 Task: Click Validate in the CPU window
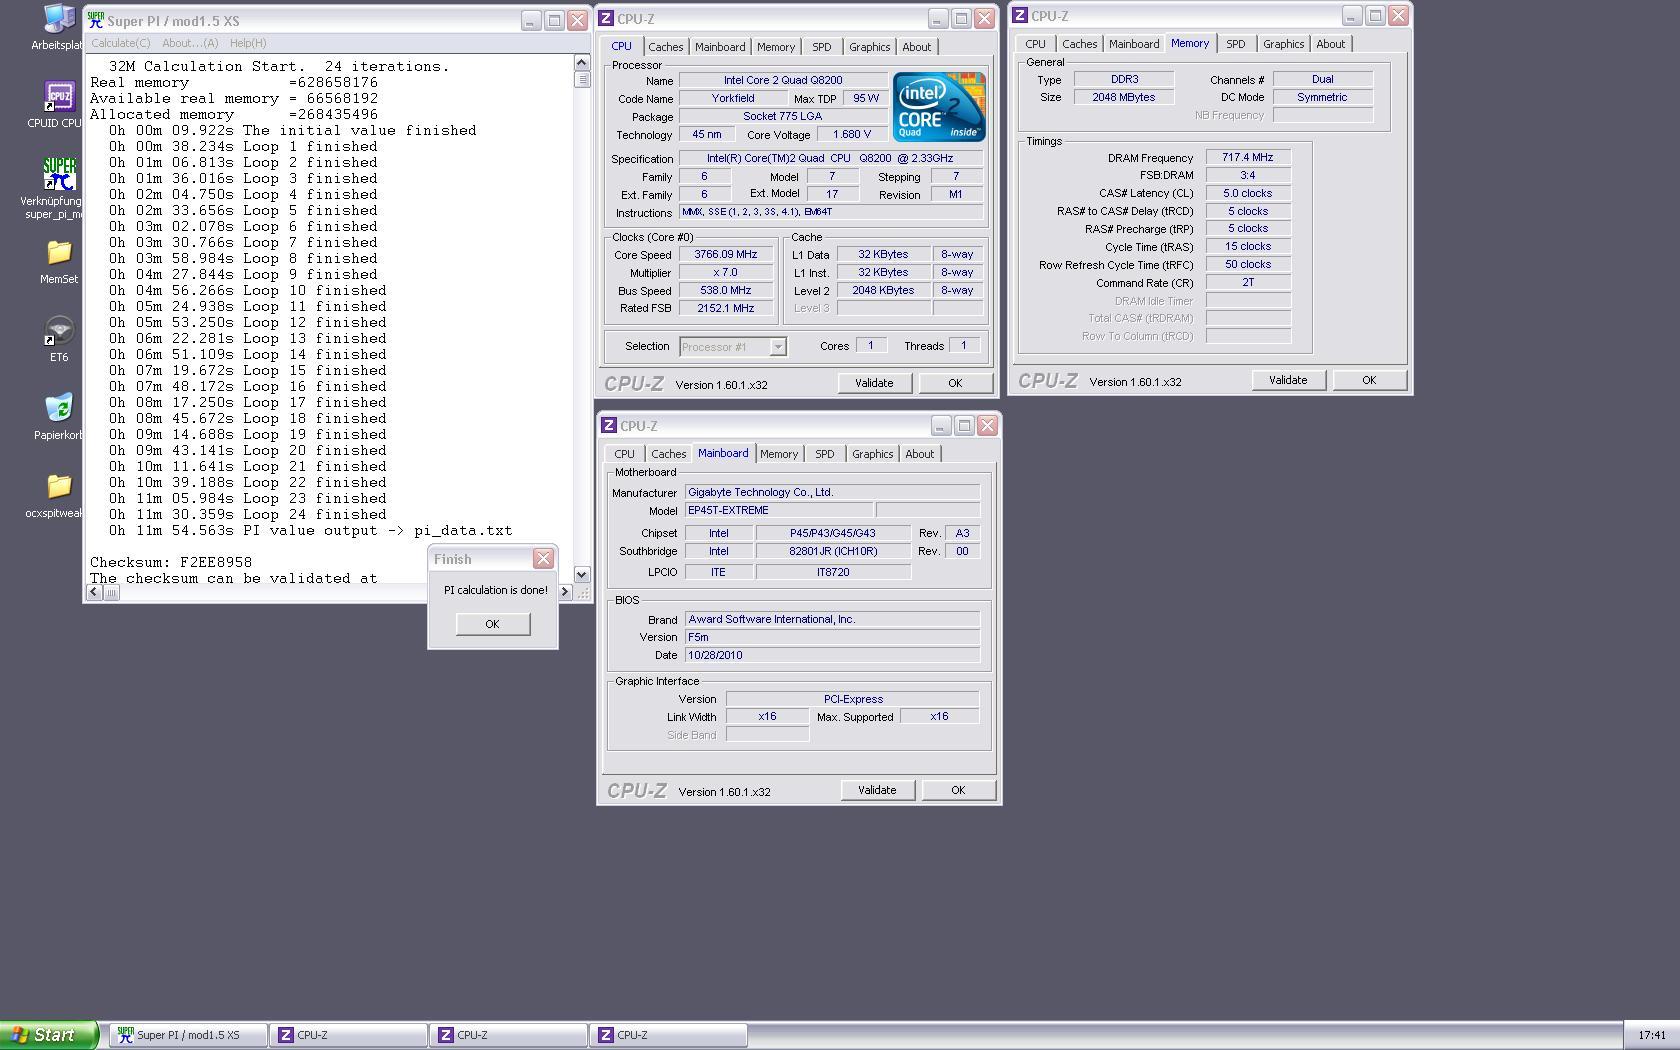[x=874, y=383]
